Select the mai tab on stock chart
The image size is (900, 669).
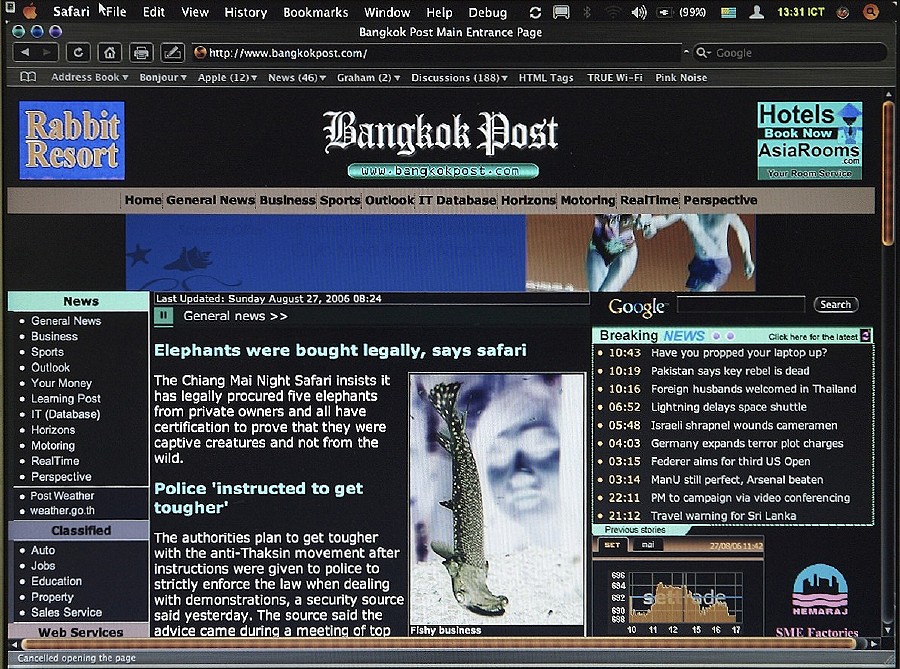(648, 544)
